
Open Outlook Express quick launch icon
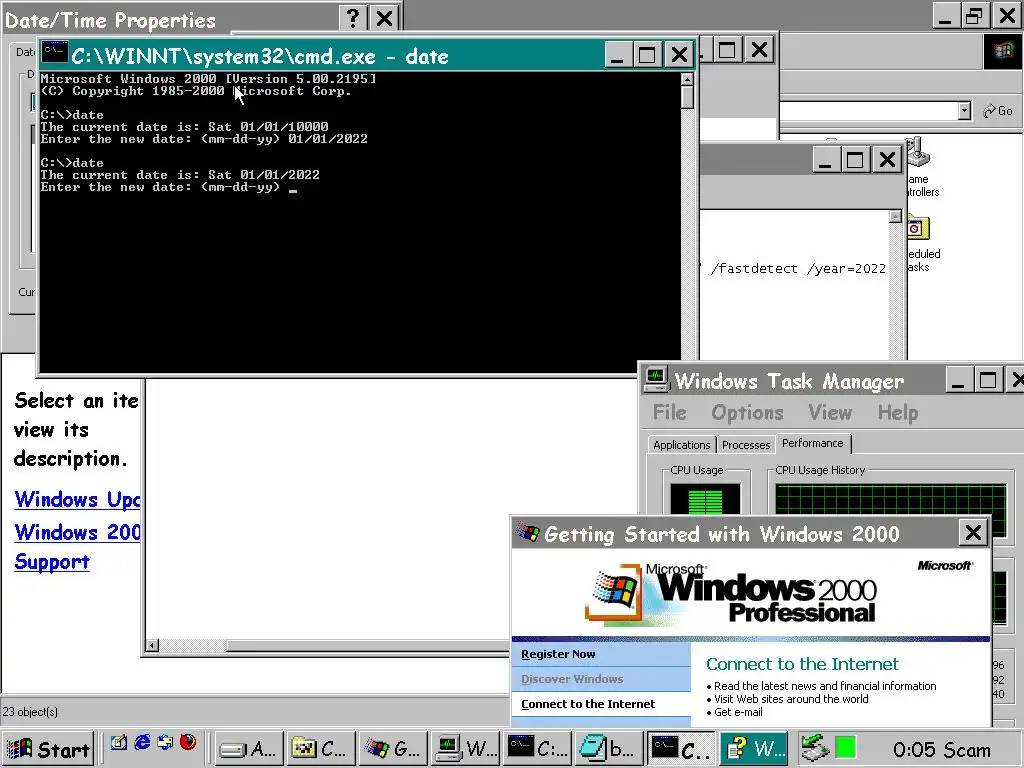[165, 742]
